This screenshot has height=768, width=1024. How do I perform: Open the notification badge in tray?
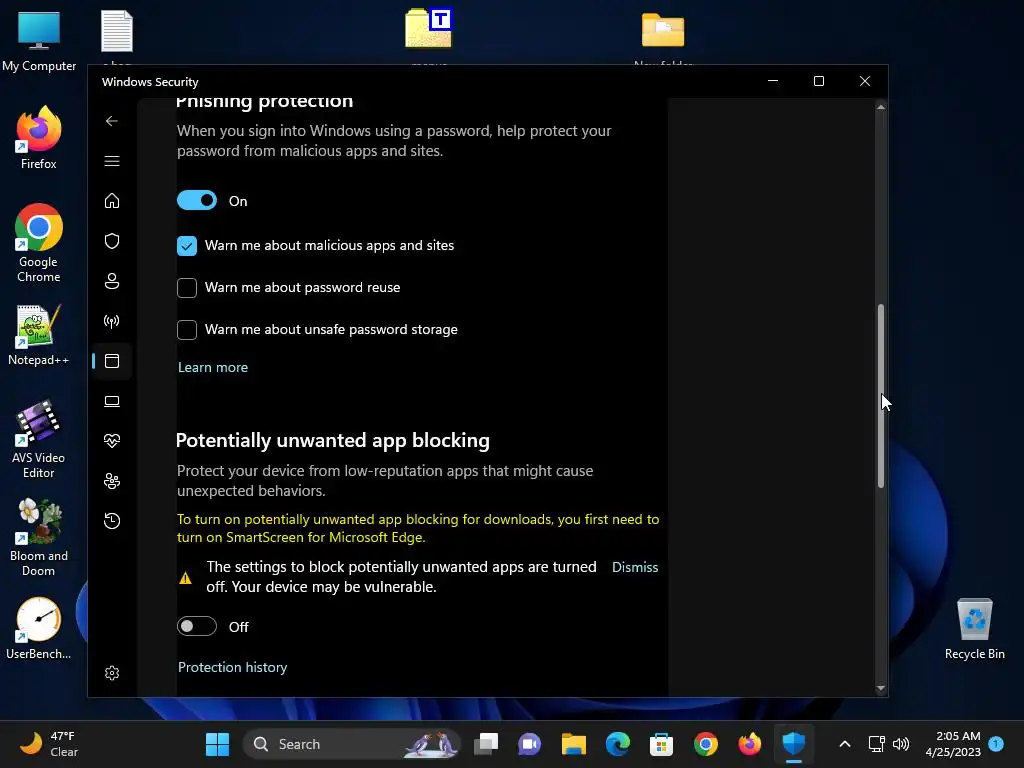pos(996,744)
